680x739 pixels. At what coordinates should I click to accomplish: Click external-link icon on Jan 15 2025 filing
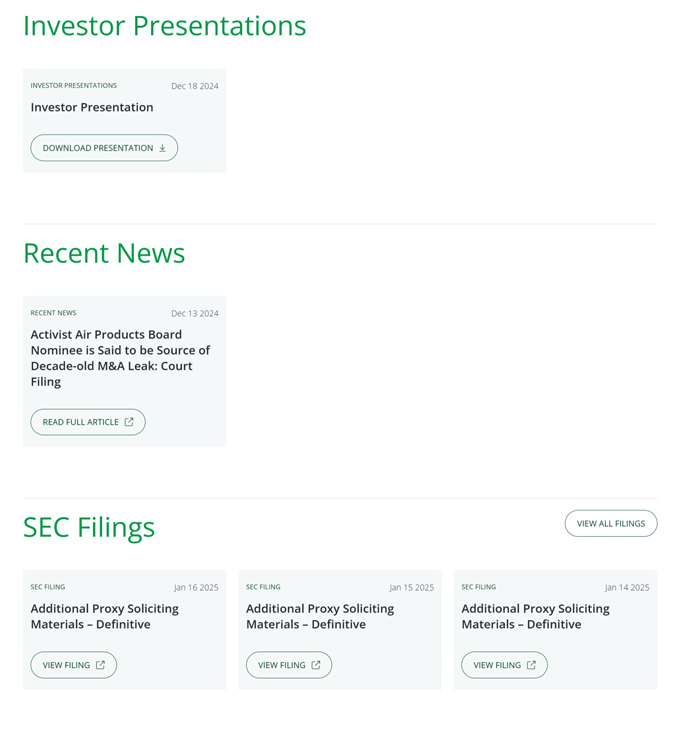316,665
